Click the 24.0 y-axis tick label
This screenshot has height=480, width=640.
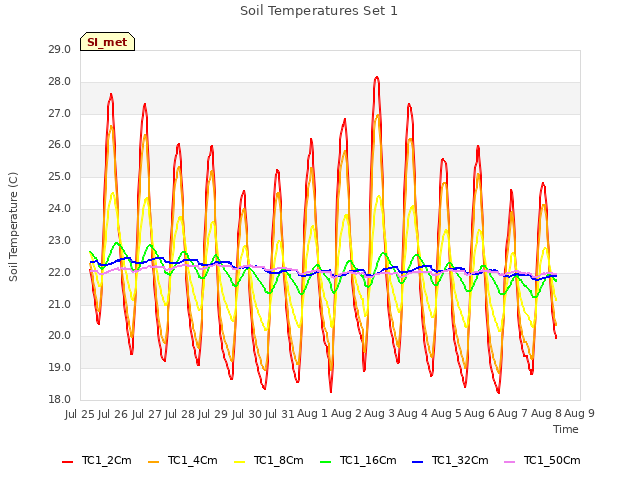(59, 209)
